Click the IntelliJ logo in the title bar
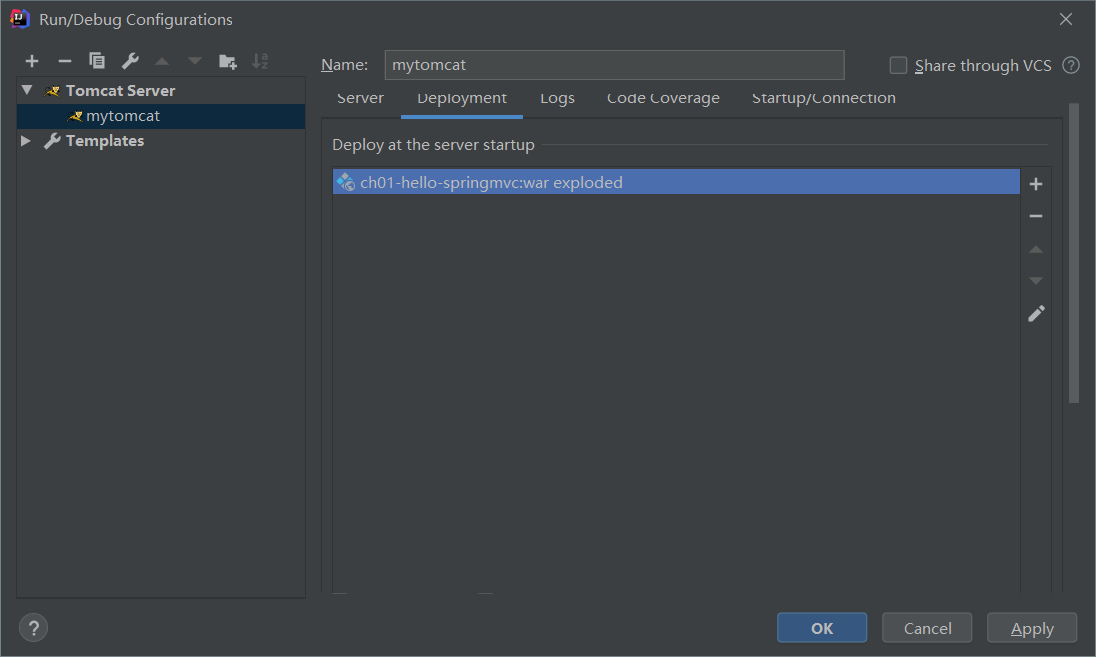This screenshot has height=657, width=1096. pos(20,19)
